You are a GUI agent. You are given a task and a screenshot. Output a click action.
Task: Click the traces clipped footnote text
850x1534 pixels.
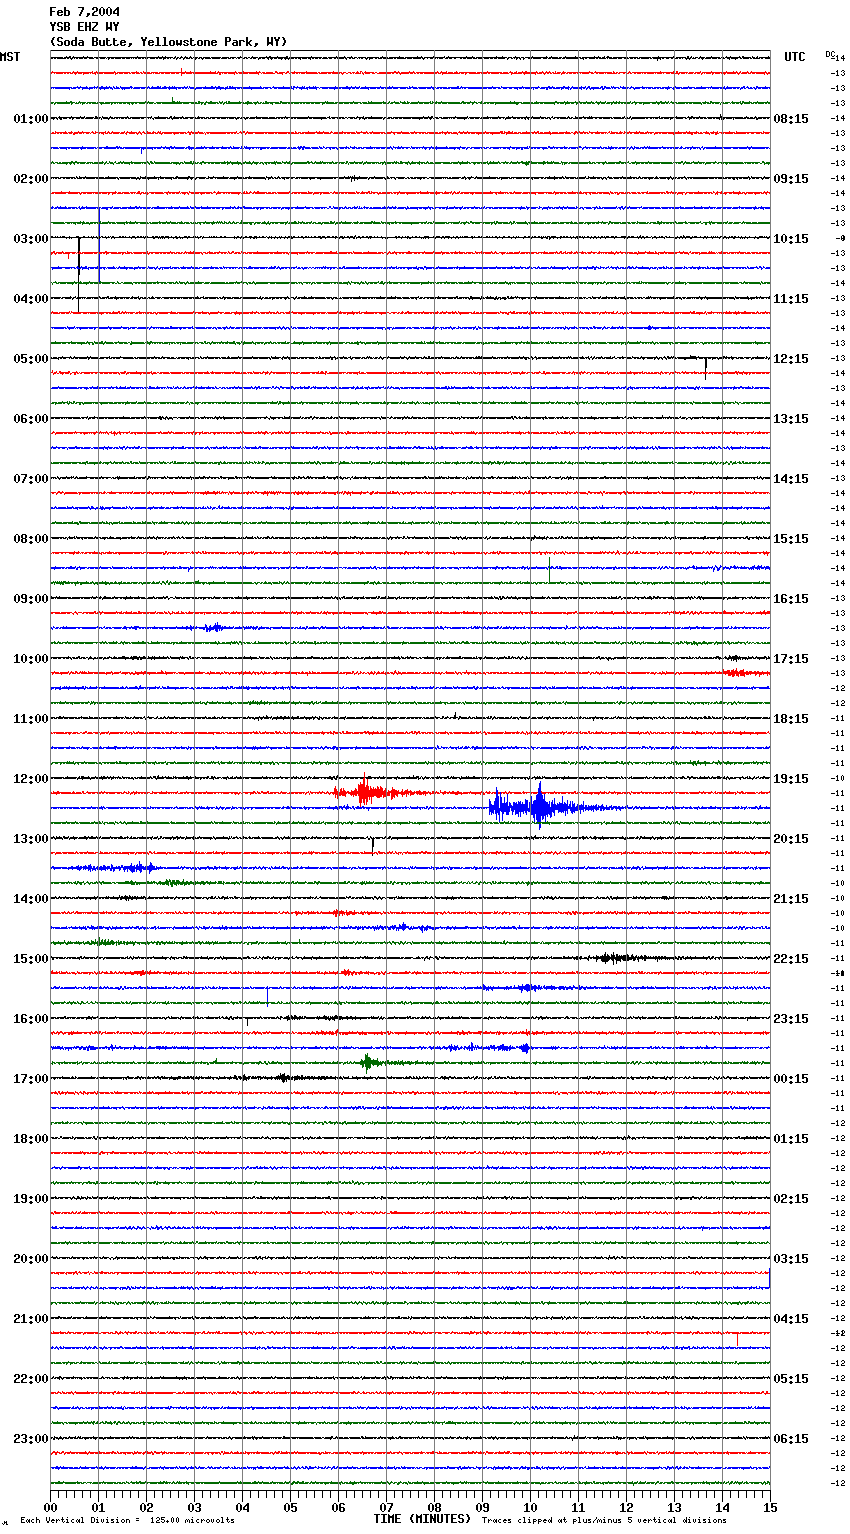(x=604, y=1520)
